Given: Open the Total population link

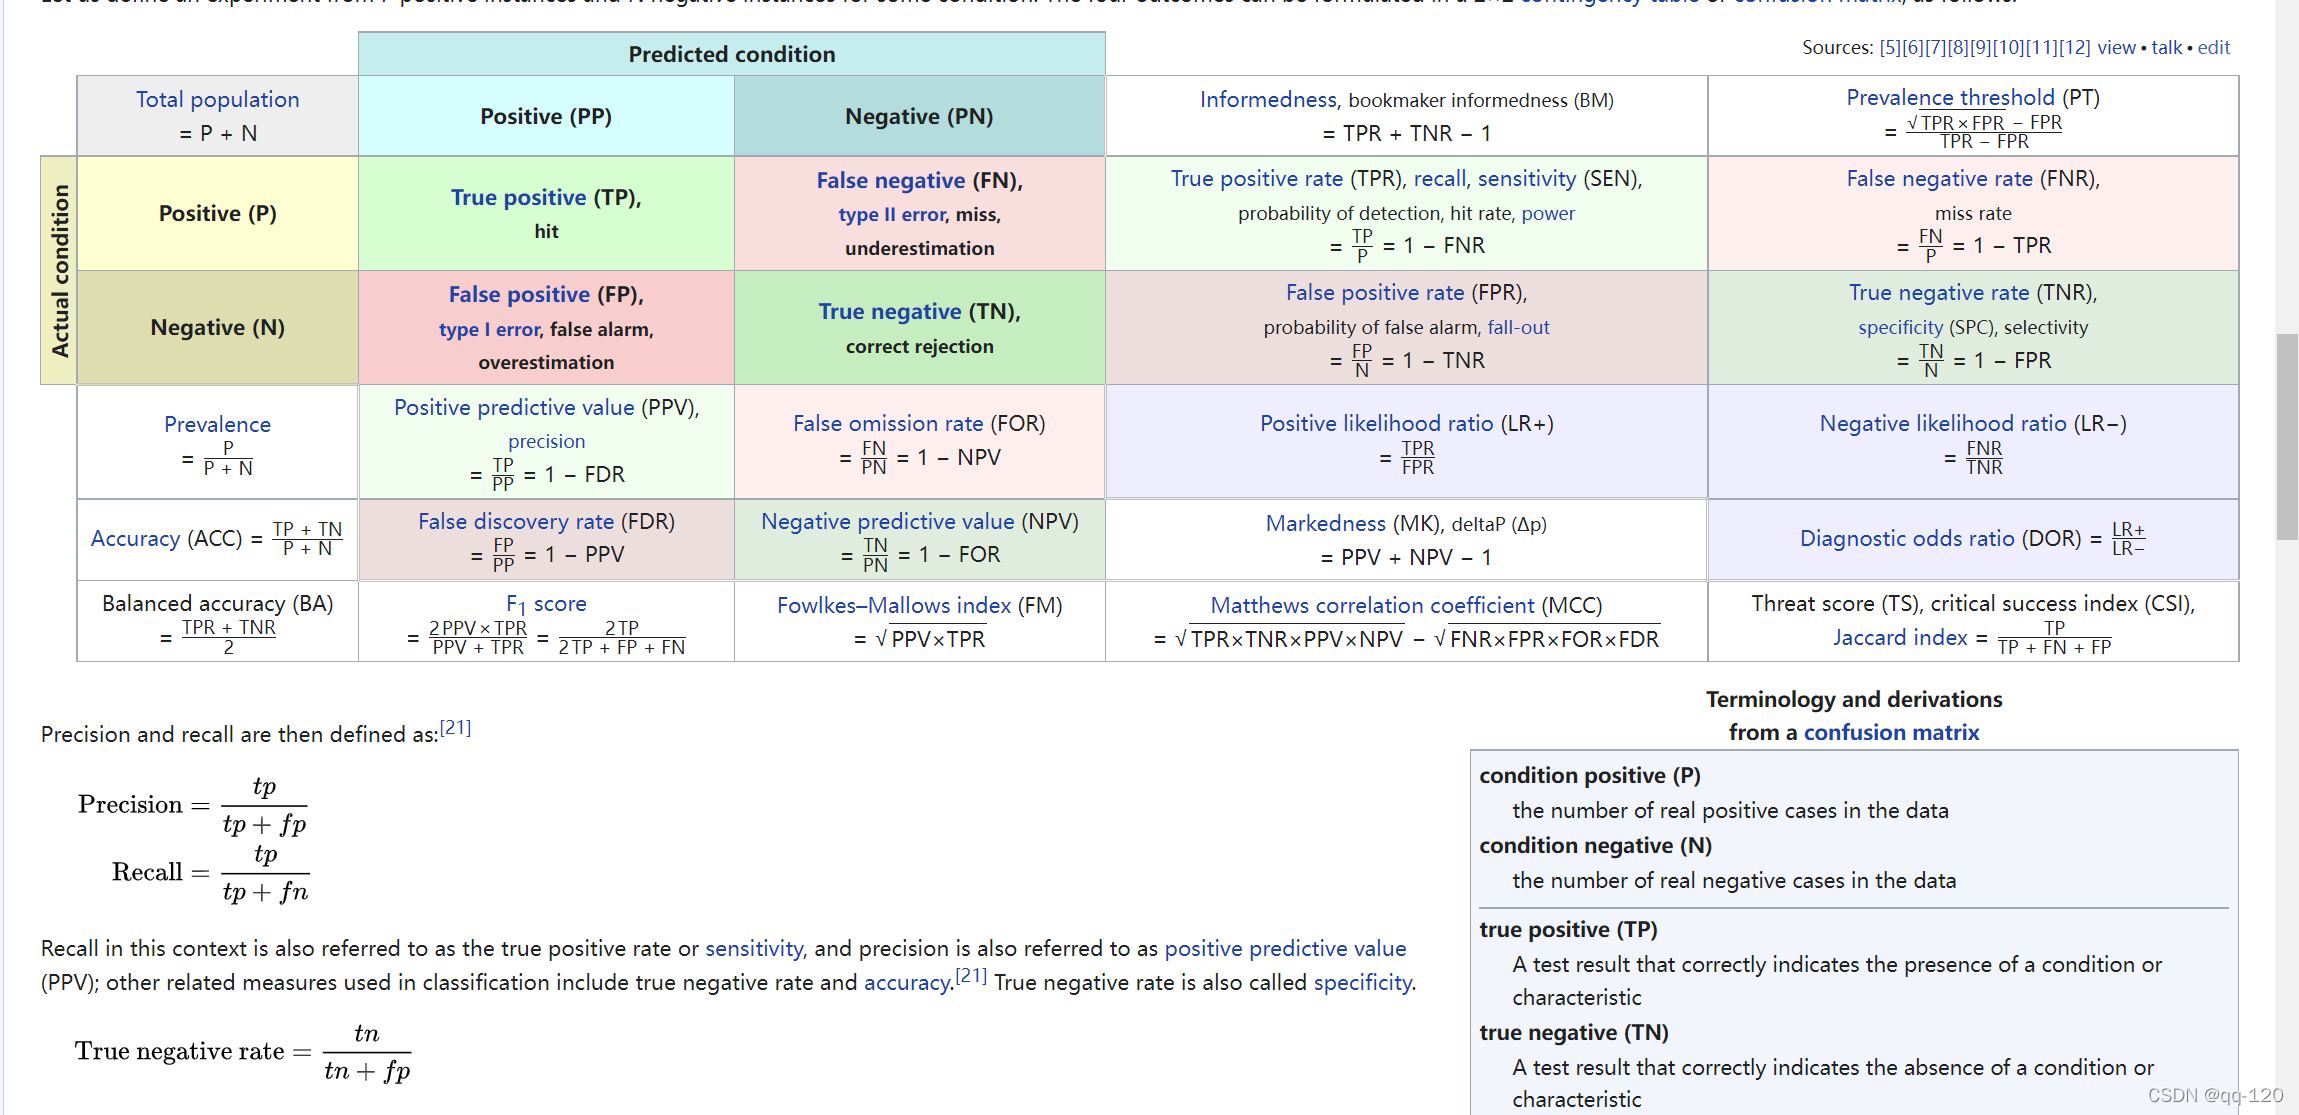Looking at the screenshot, I should coord(217,100).
